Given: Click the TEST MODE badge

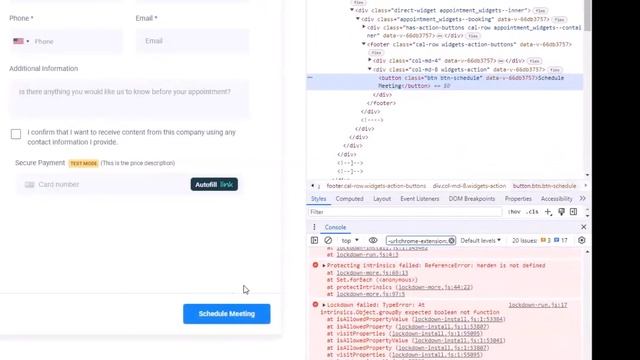Looking at the screenshot, I should (83, 163).
